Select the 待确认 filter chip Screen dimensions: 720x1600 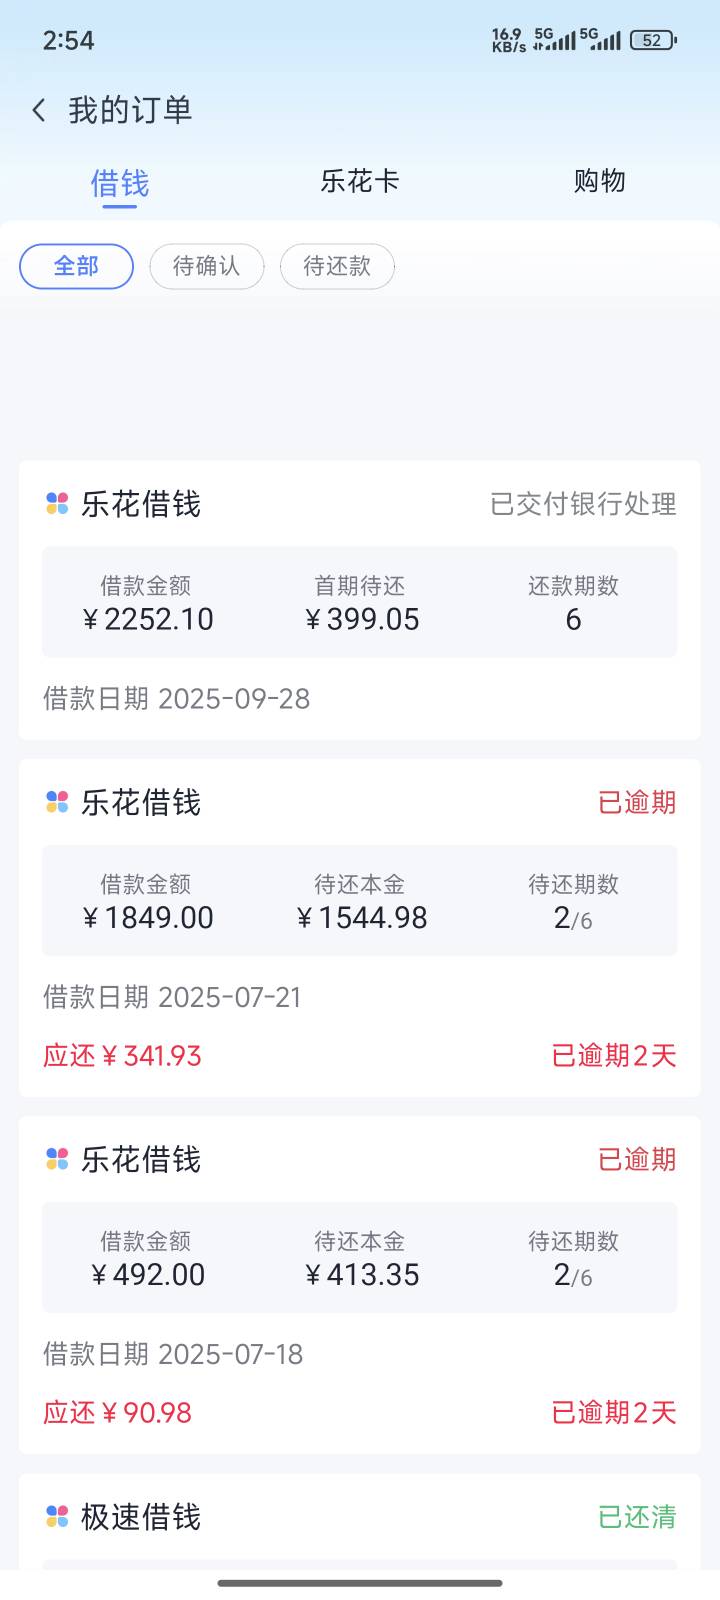coord(207,266)
